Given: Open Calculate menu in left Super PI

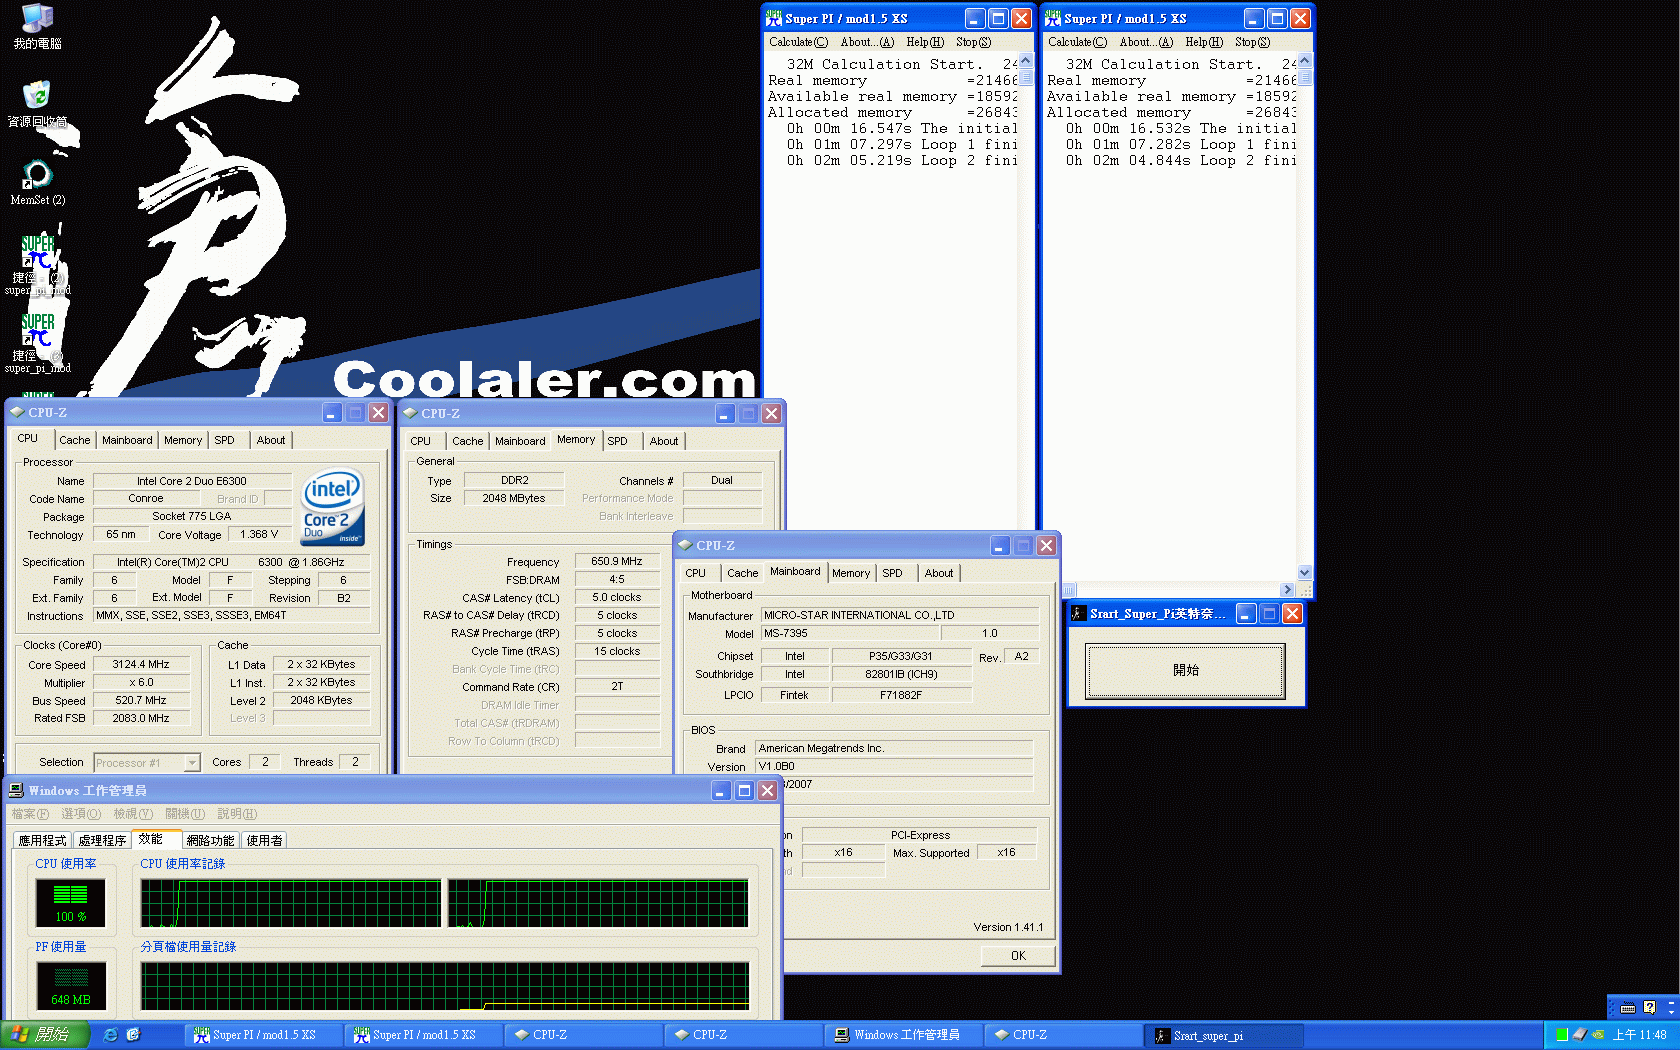Looking at the screenshot, I should click(x=798, y=42).
